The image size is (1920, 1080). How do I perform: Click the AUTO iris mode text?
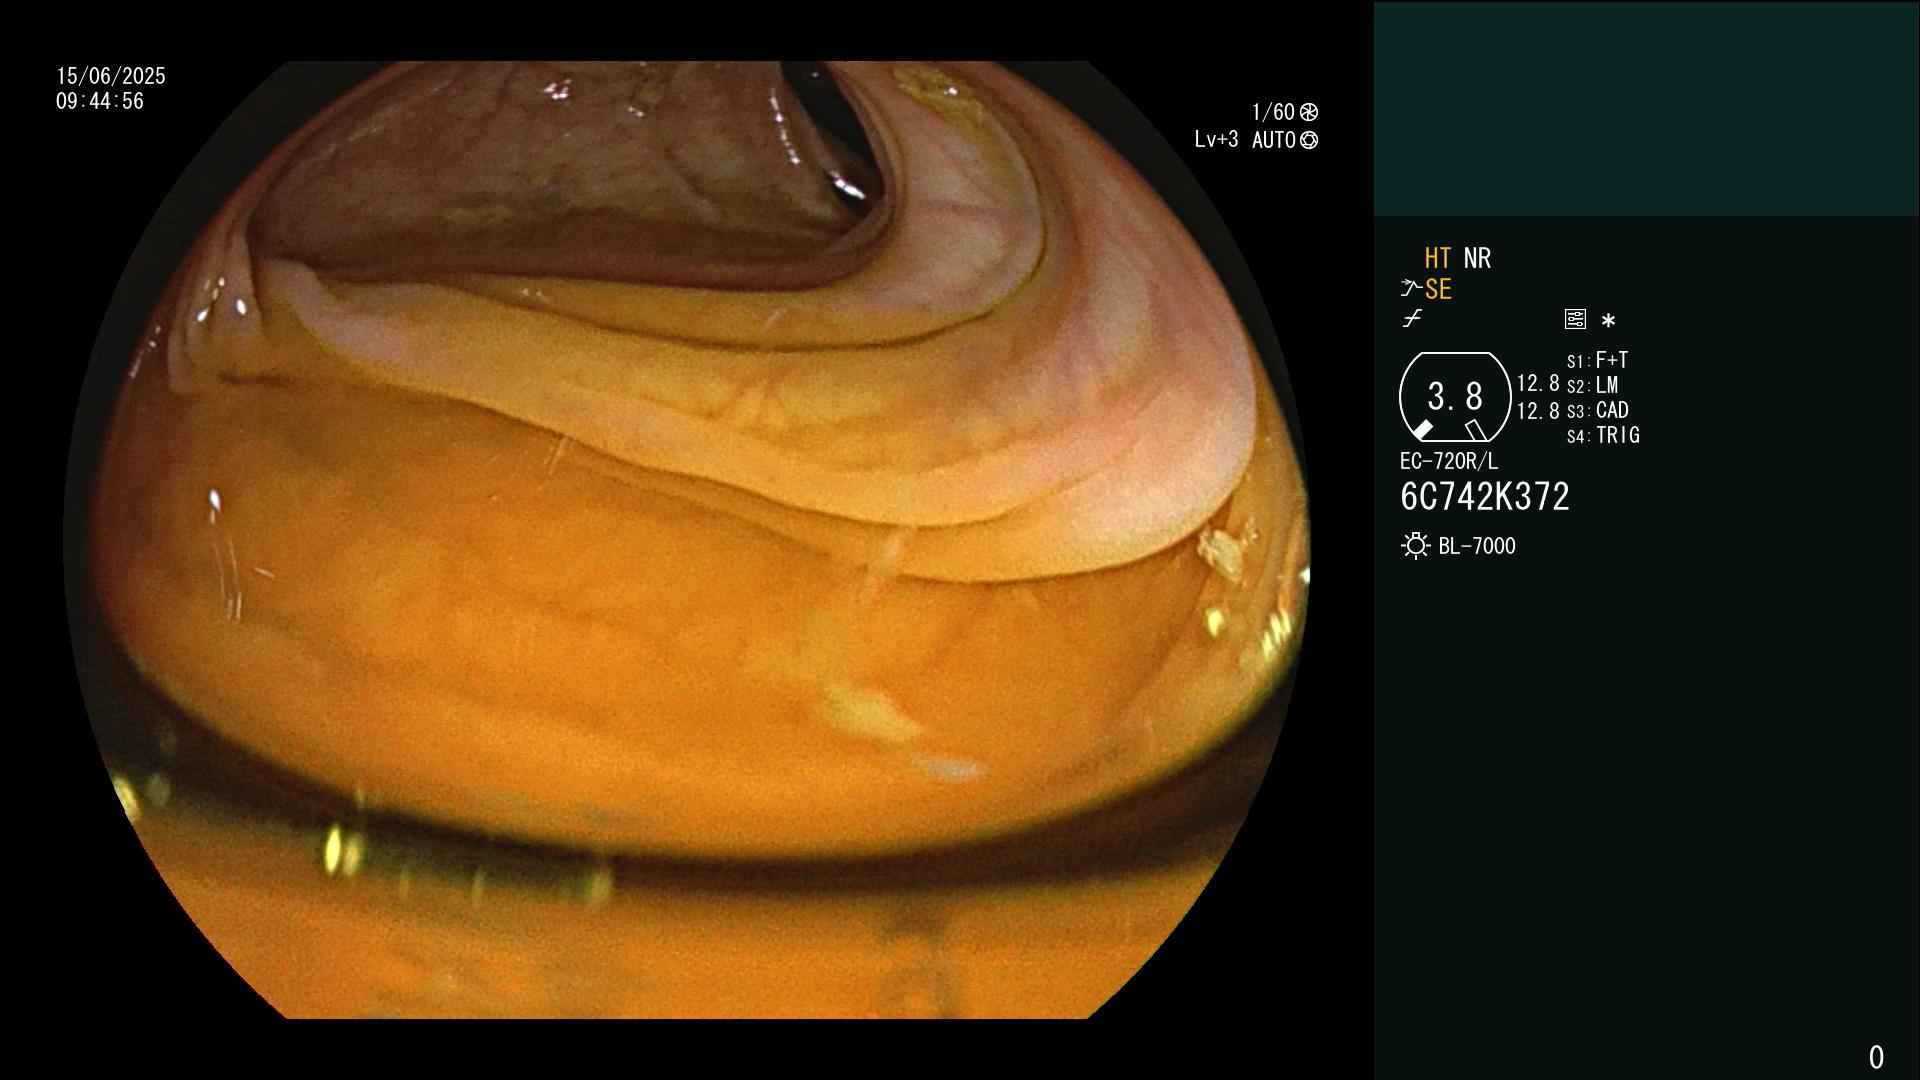tap(1274, 140)
